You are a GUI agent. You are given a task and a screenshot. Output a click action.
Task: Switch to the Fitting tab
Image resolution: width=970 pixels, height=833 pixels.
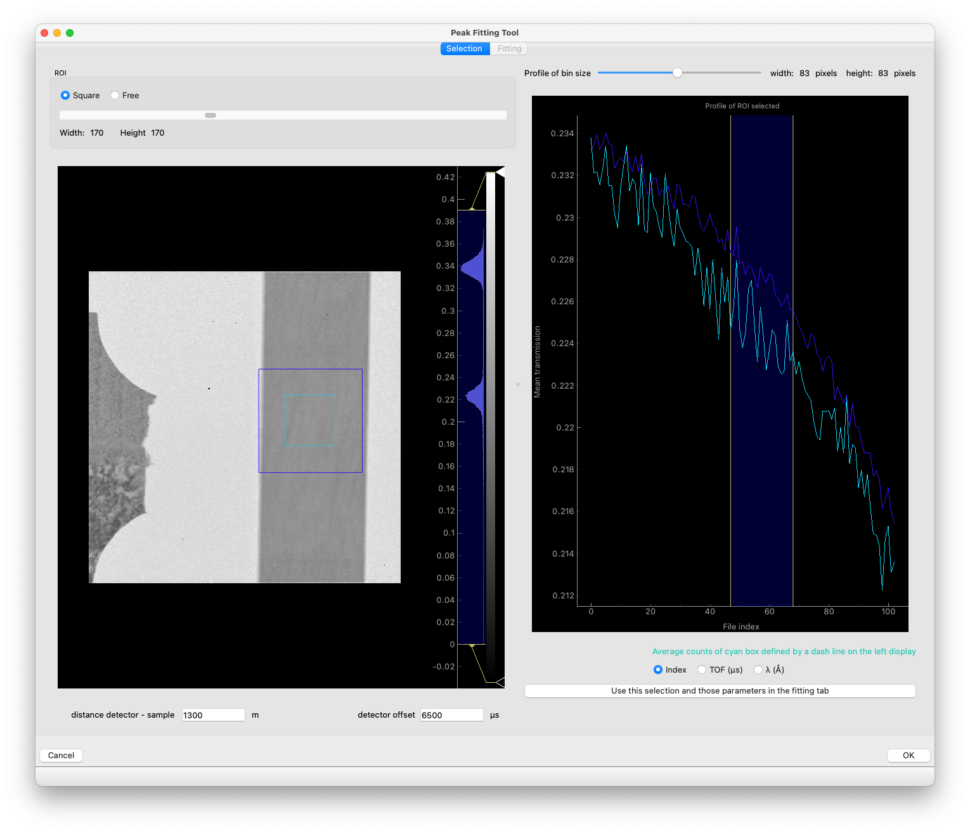pos(509,48)
